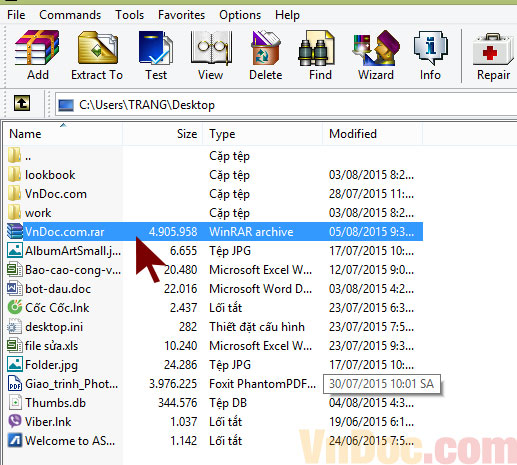Viewport: 517px width, 465px height.
Task: Click the Find binoculars toolbar icon
Action: point(317,48)
